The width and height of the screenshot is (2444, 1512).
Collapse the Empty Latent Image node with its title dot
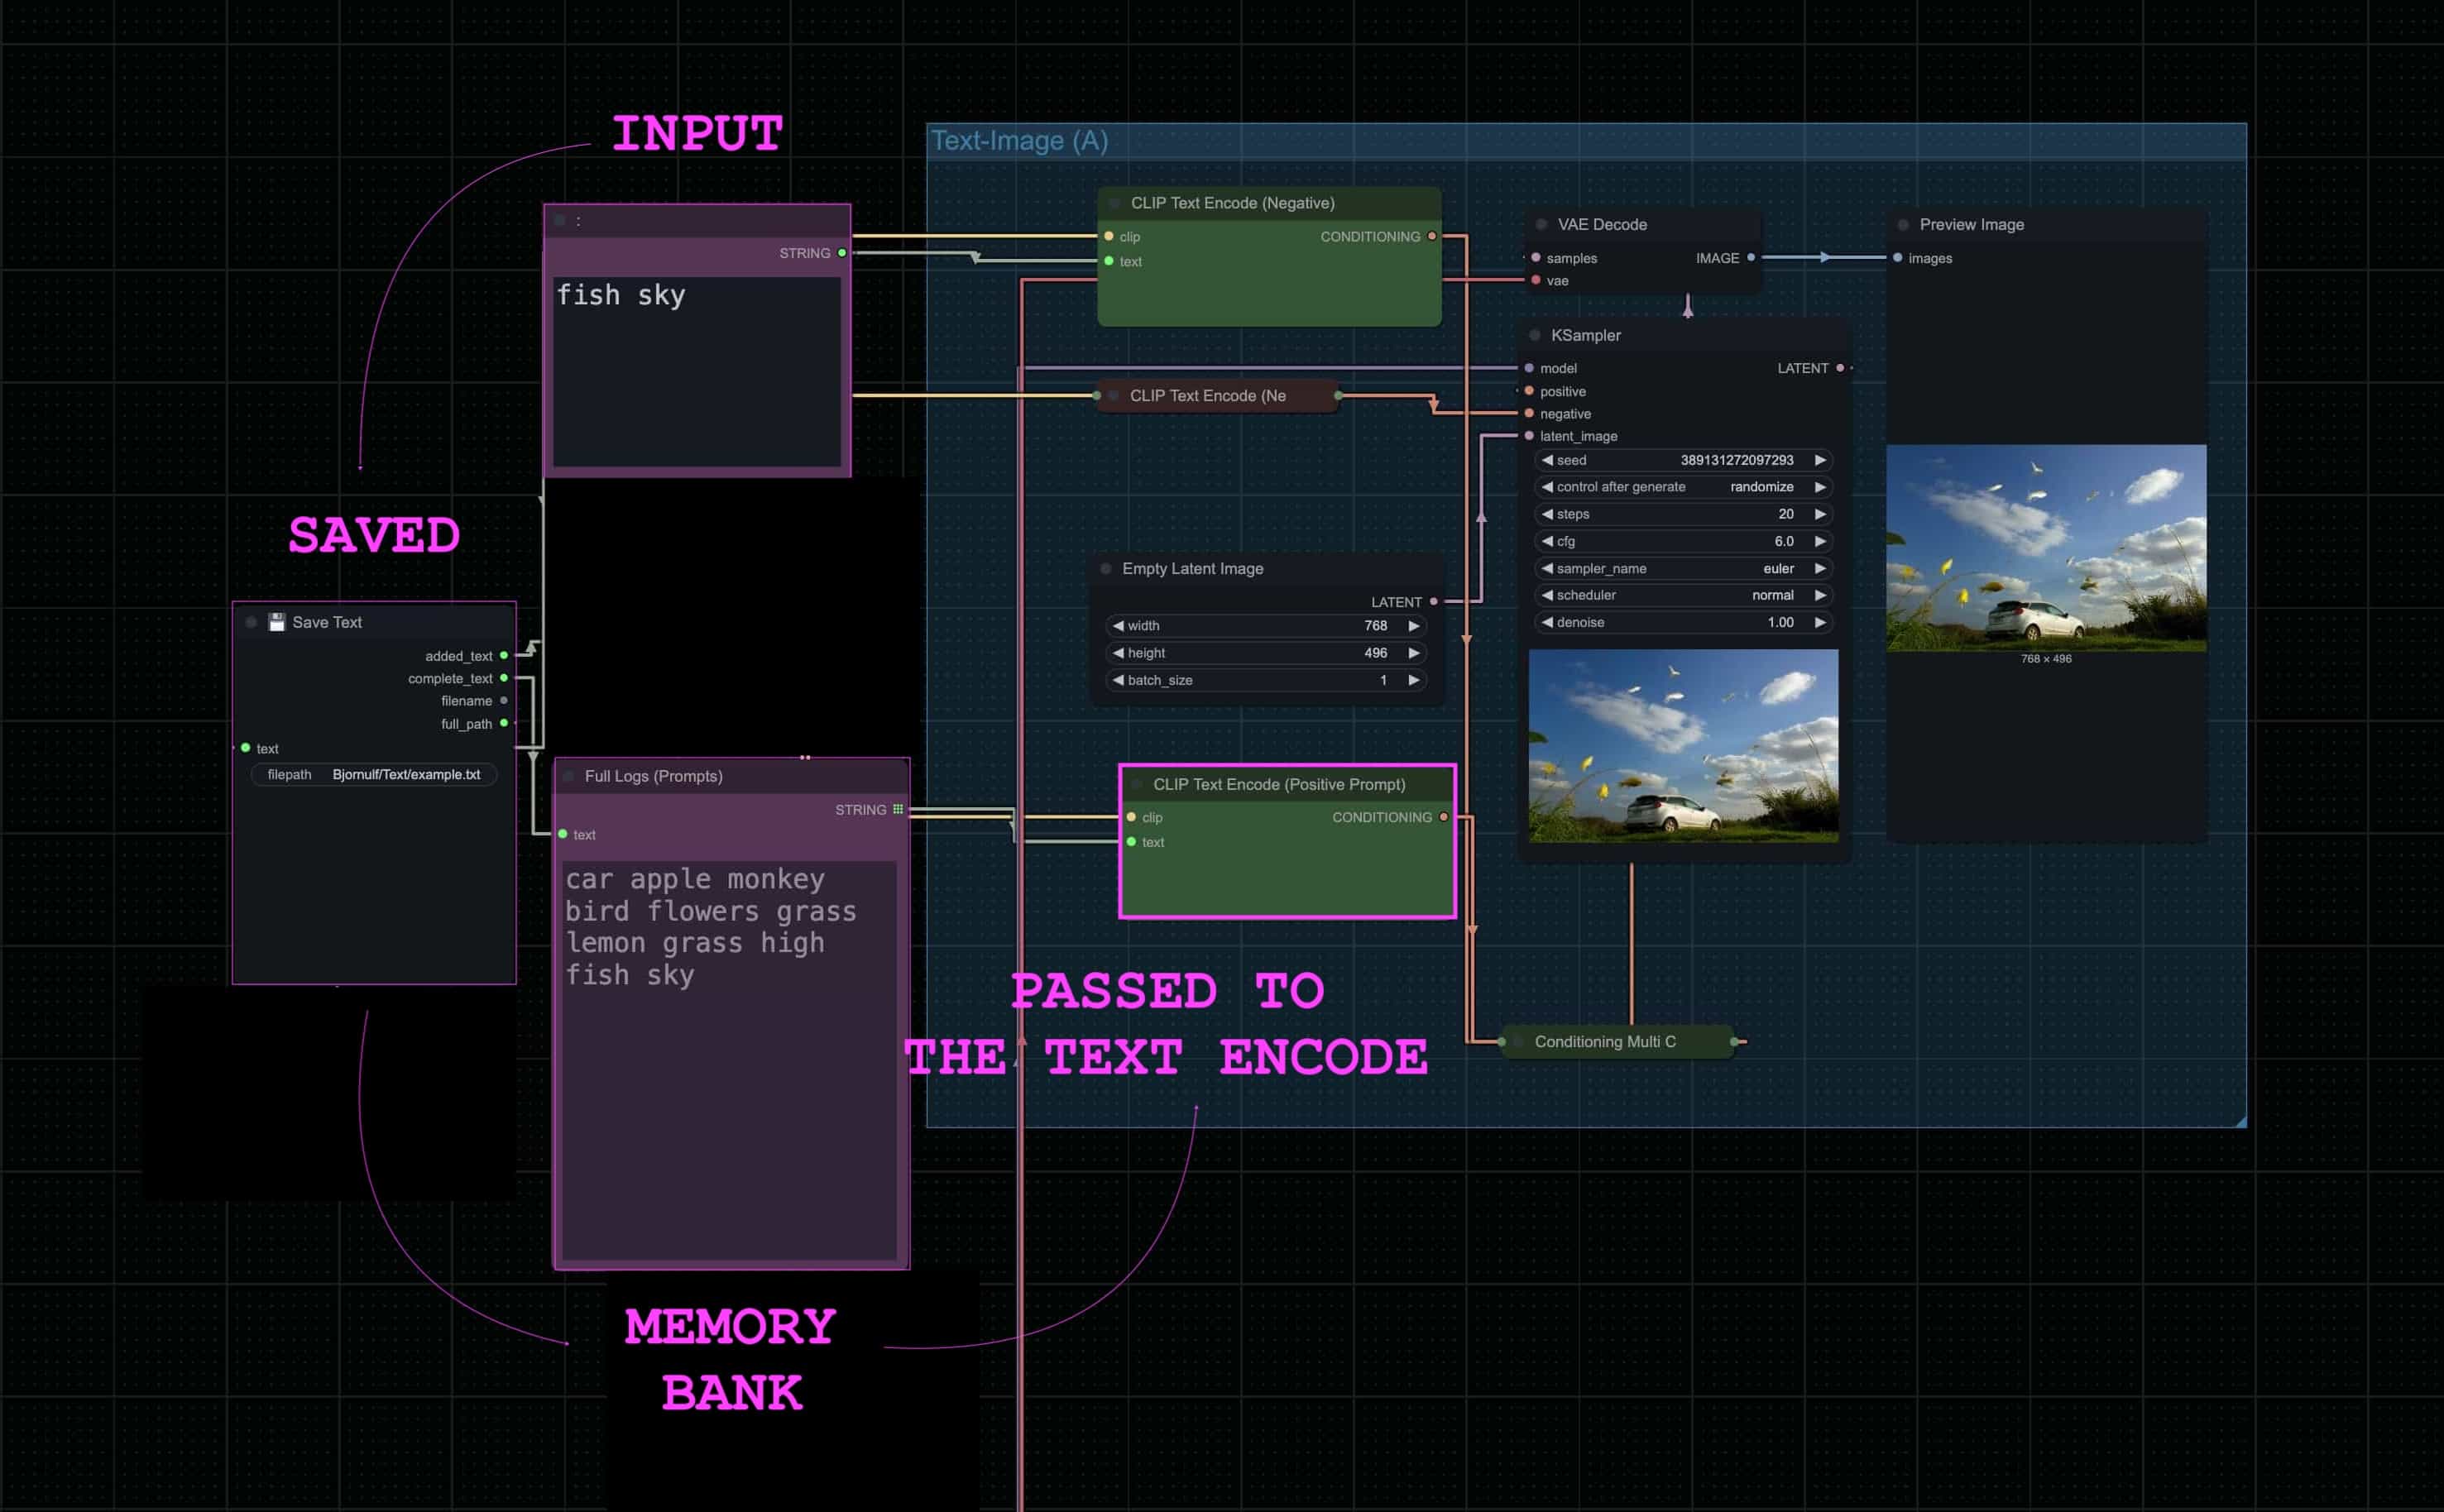[x=1106, y=568]
